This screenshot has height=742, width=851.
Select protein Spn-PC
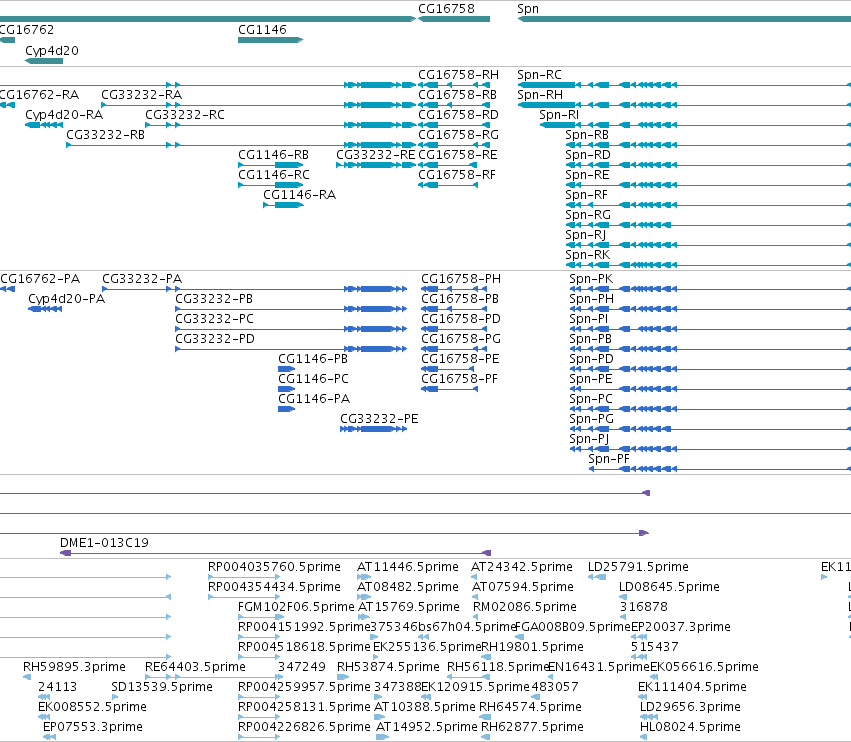tap(590, 398)
